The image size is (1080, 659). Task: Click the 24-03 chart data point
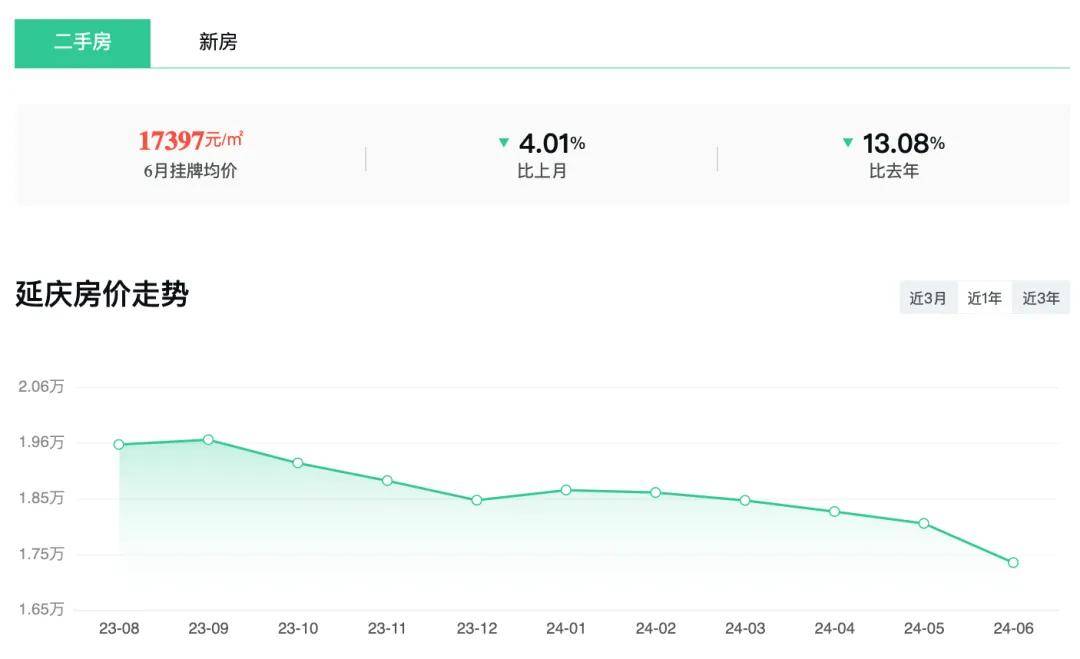point(745,501)
